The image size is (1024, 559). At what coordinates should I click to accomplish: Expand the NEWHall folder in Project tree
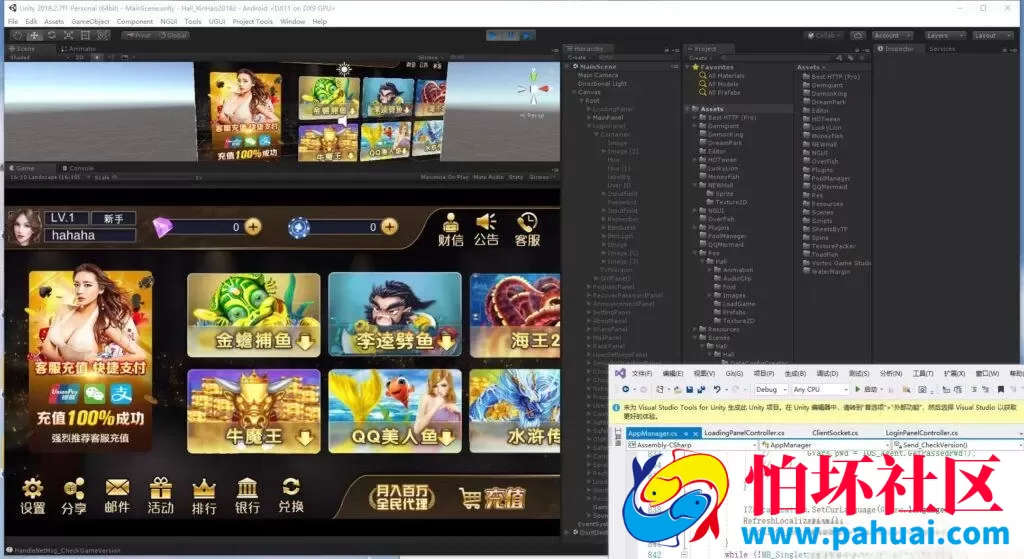696,185
